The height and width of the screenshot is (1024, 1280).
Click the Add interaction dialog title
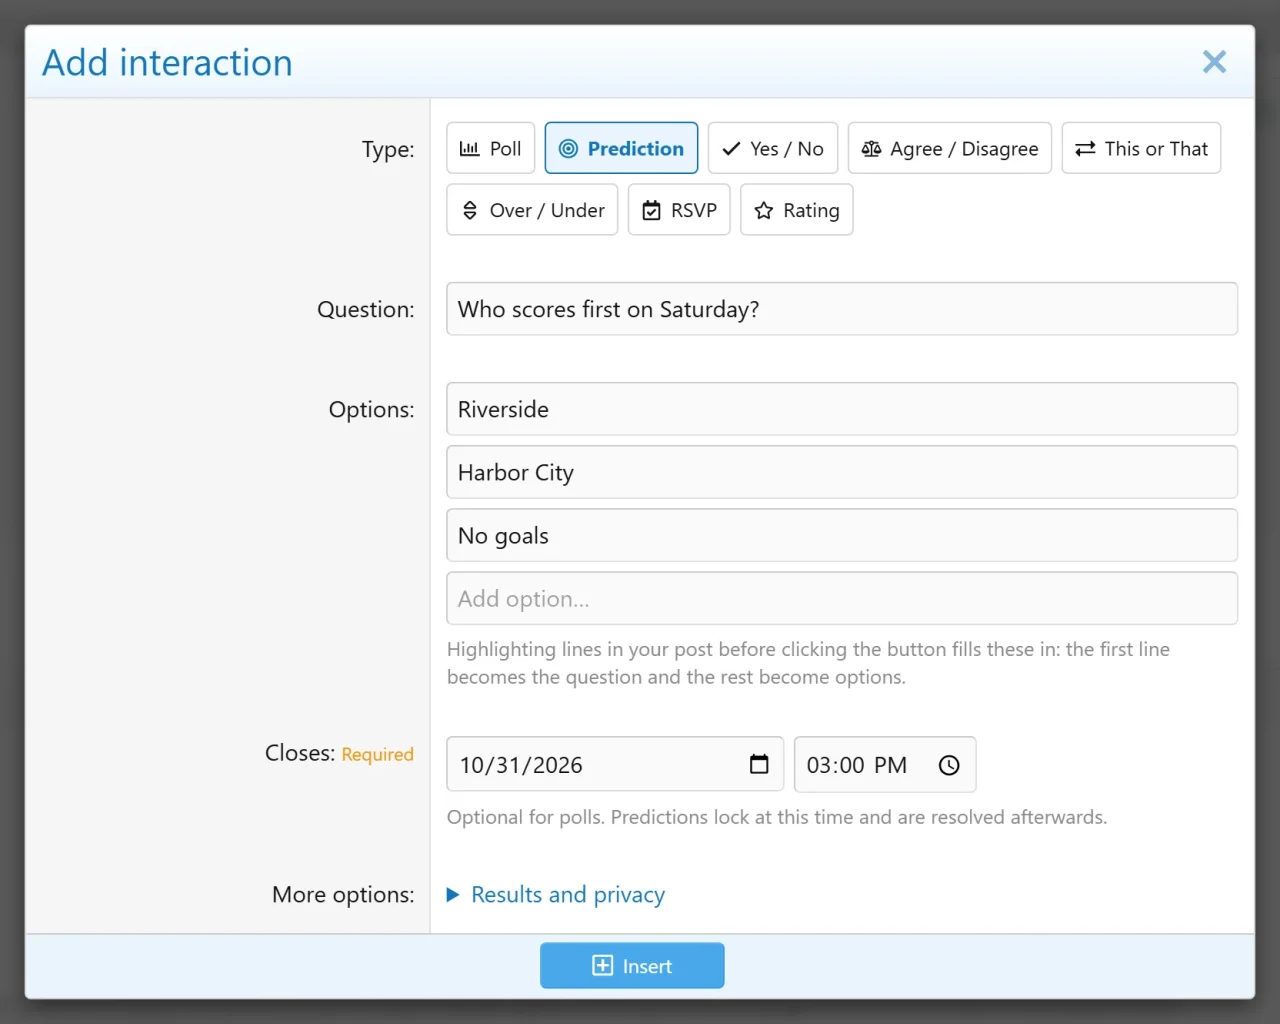[167, 62]
